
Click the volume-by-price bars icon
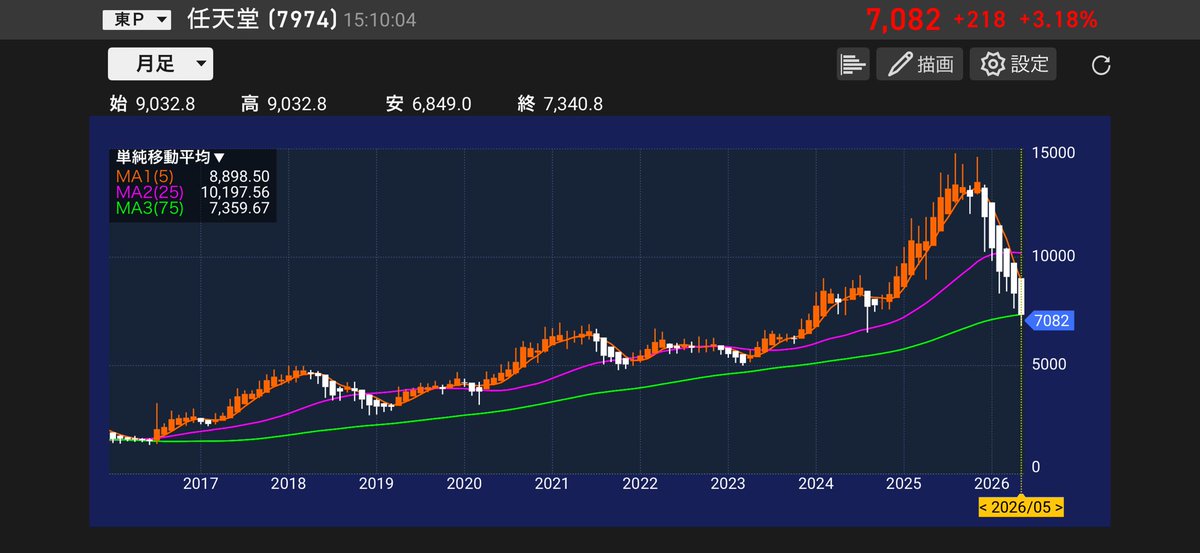point(853,65)
